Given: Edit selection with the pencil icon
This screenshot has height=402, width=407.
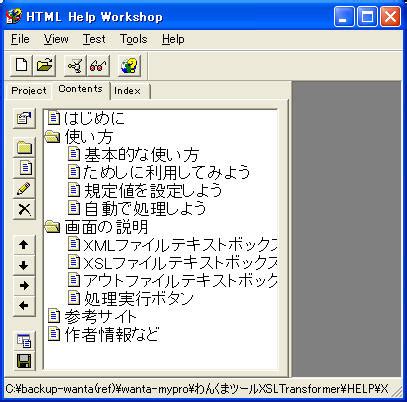Looking at the screenshot, I should click(24, 188).
